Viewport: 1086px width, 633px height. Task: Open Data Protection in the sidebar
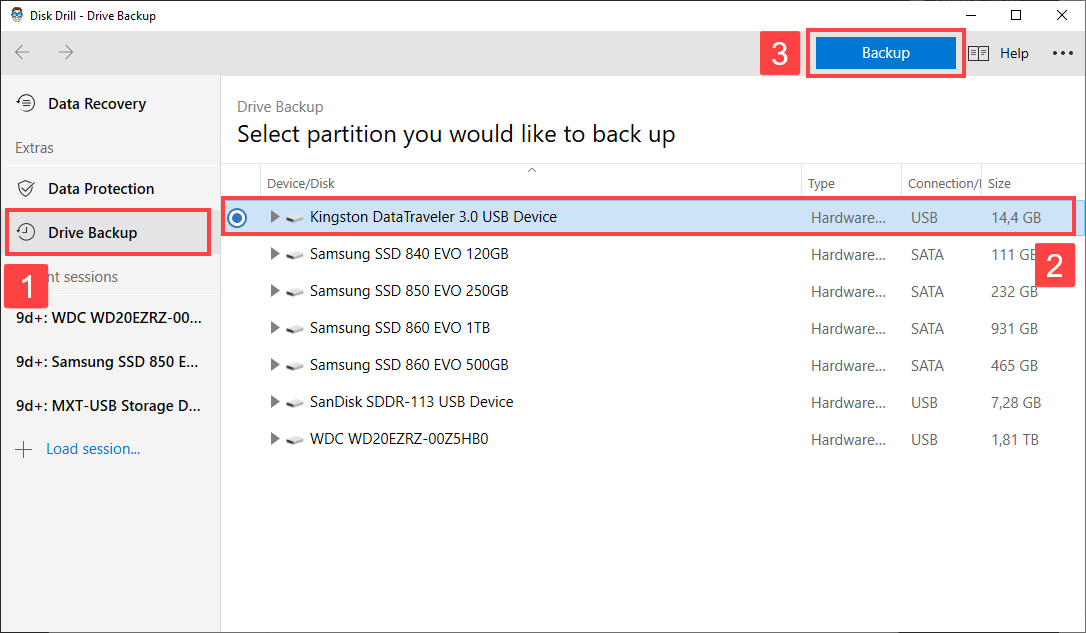pos(109,188)
